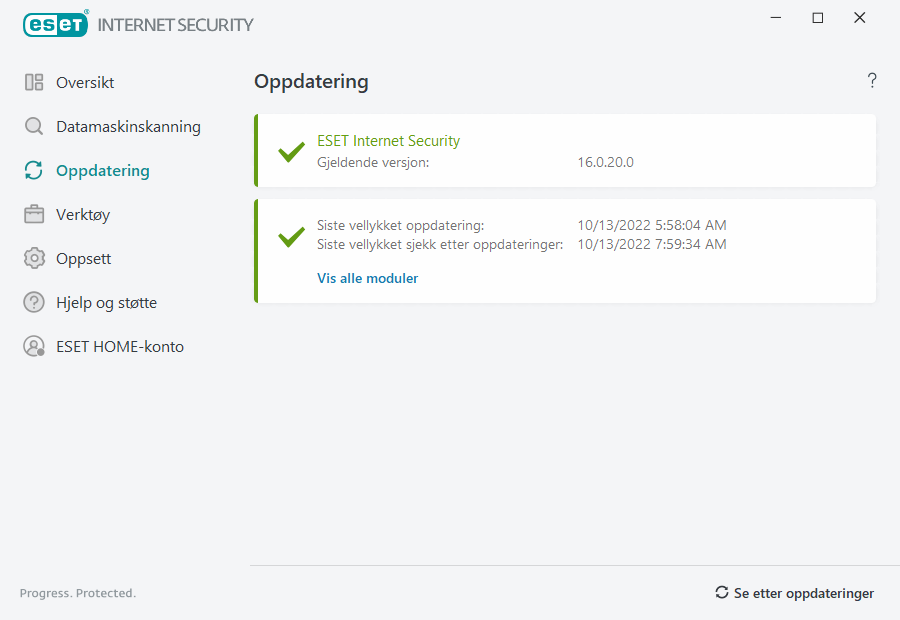Click the checkmark beside Siste vellykket oppdatering

coord(291,237)
